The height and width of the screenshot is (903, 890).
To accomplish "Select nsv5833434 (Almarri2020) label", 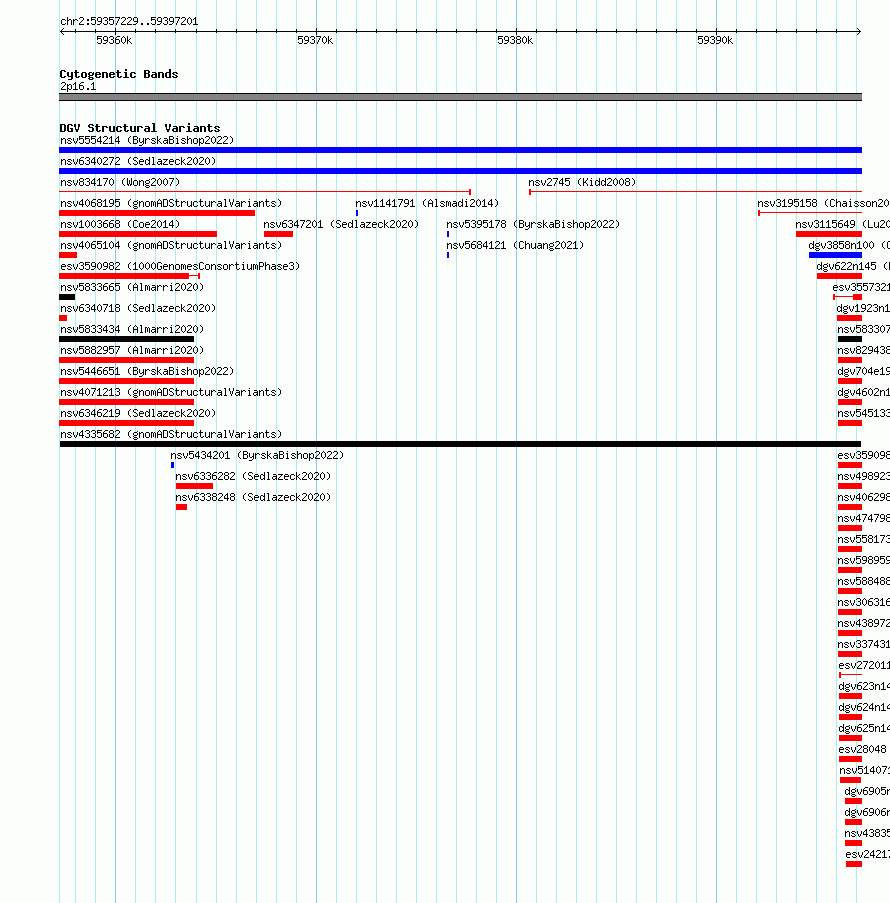I will click(132, 329).
